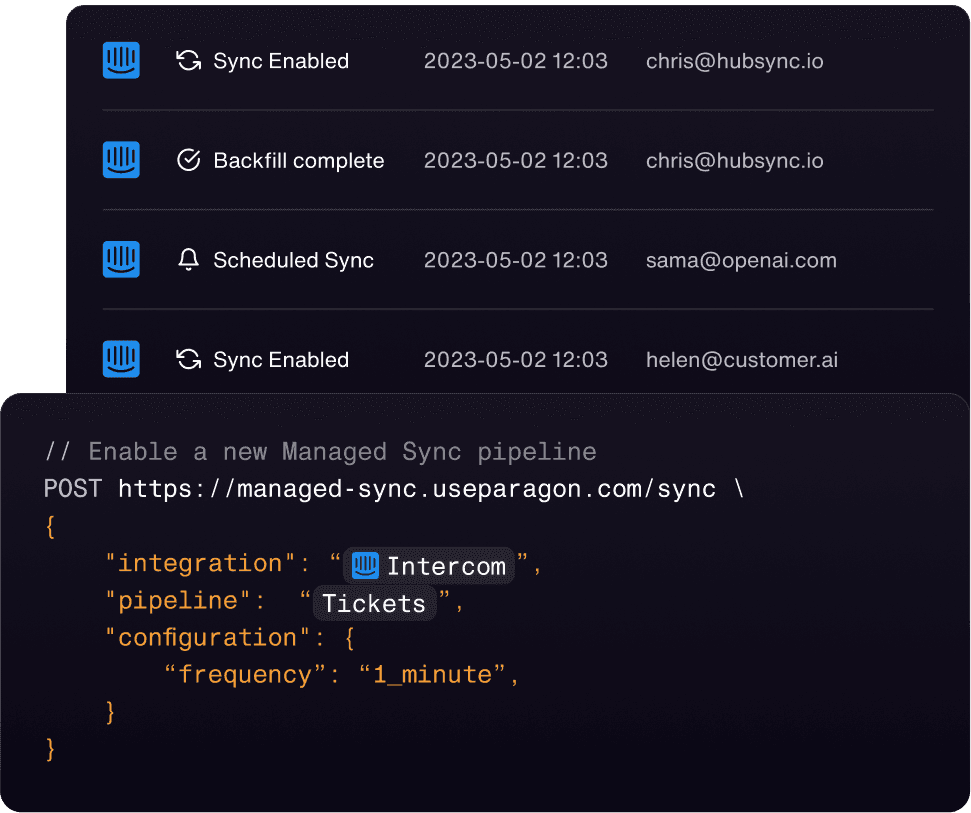Select the Tickets pipeline chip
This screenshot has width=971, height=813.
(x=375, y=604)
